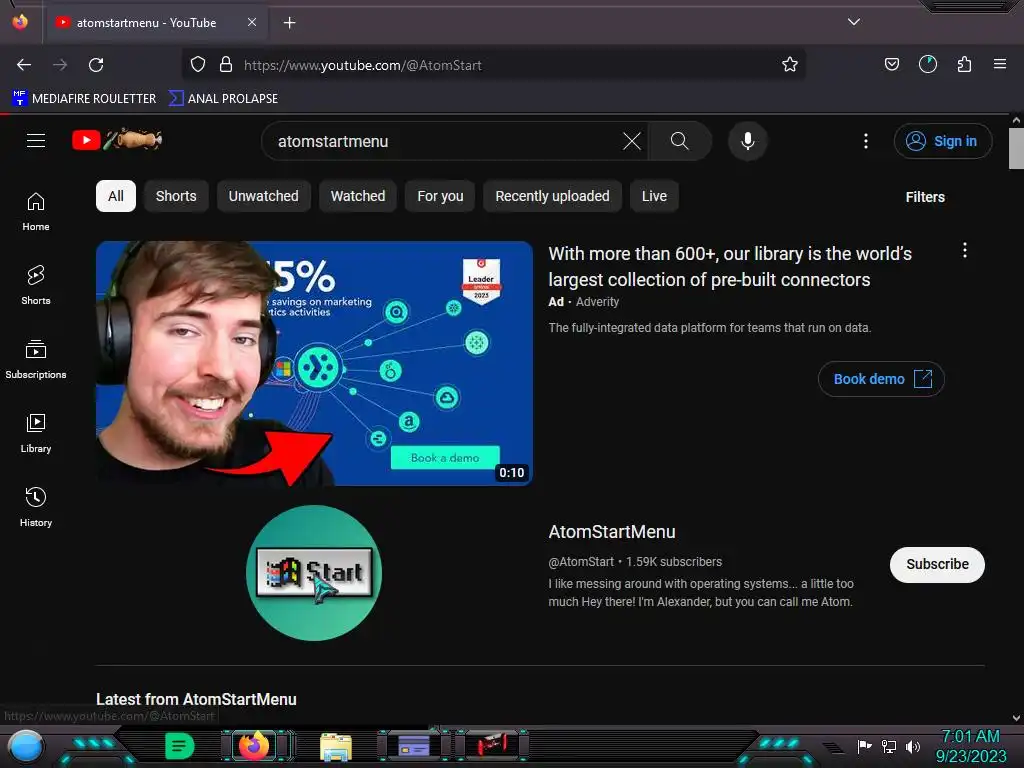The height and width of the screenshot is (768, 1024).
Task: Open History in the sidebar
Action: pyautogui.click(x=36, y=507)
